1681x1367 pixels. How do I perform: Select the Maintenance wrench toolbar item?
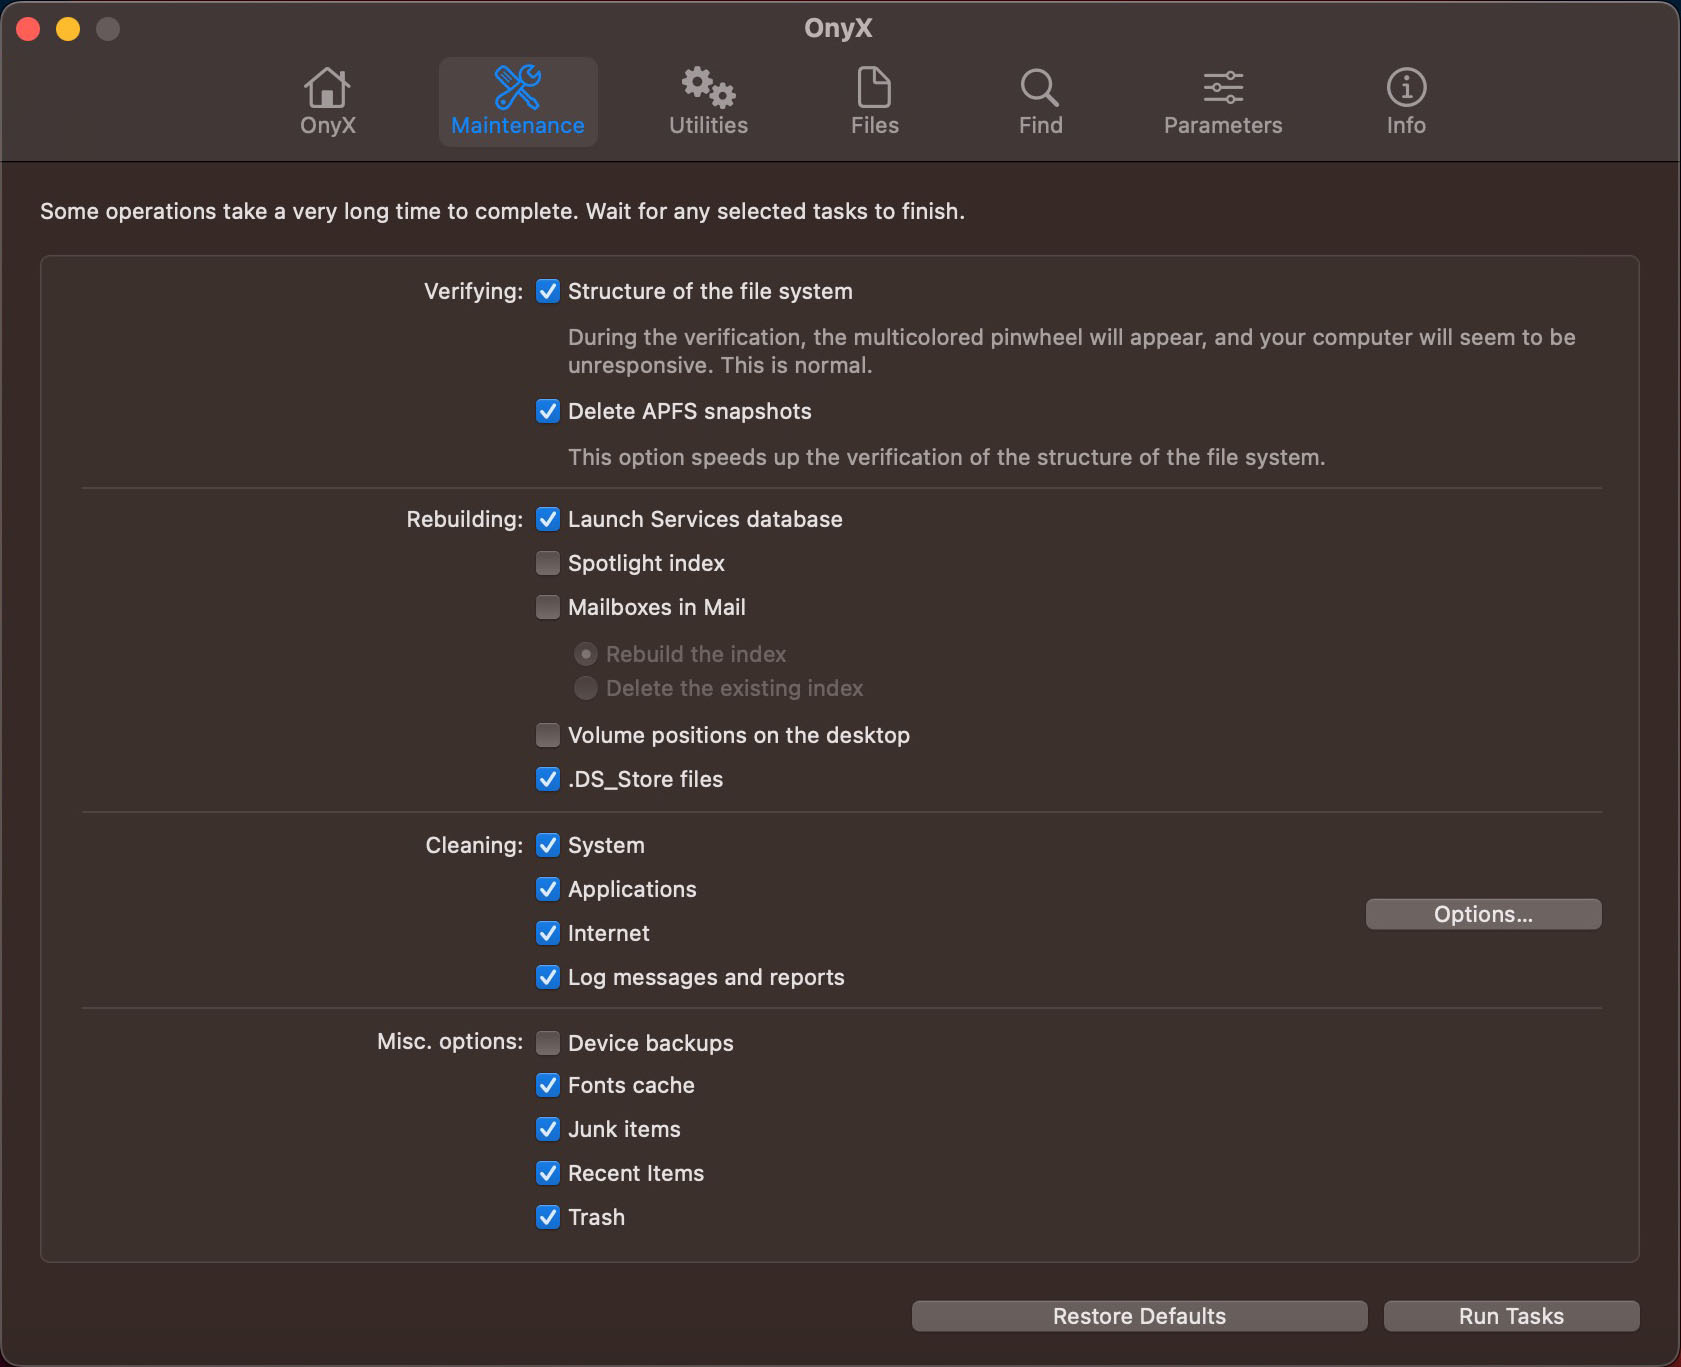click(x=518, y=102)
